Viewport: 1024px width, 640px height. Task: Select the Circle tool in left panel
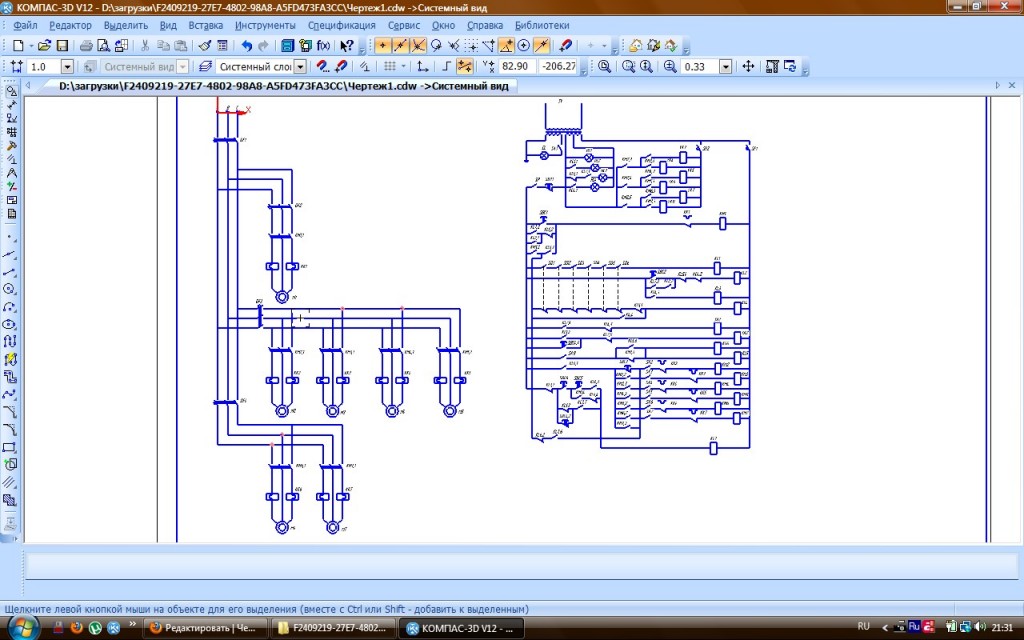10,289
